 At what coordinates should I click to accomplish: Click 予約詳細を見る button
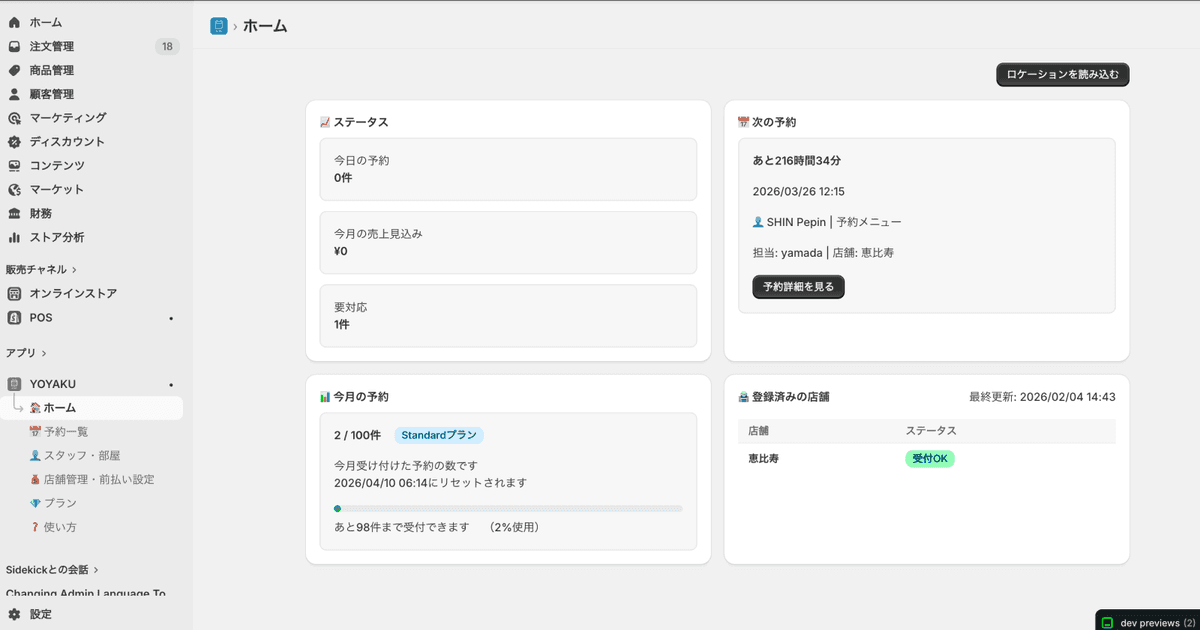798,287
